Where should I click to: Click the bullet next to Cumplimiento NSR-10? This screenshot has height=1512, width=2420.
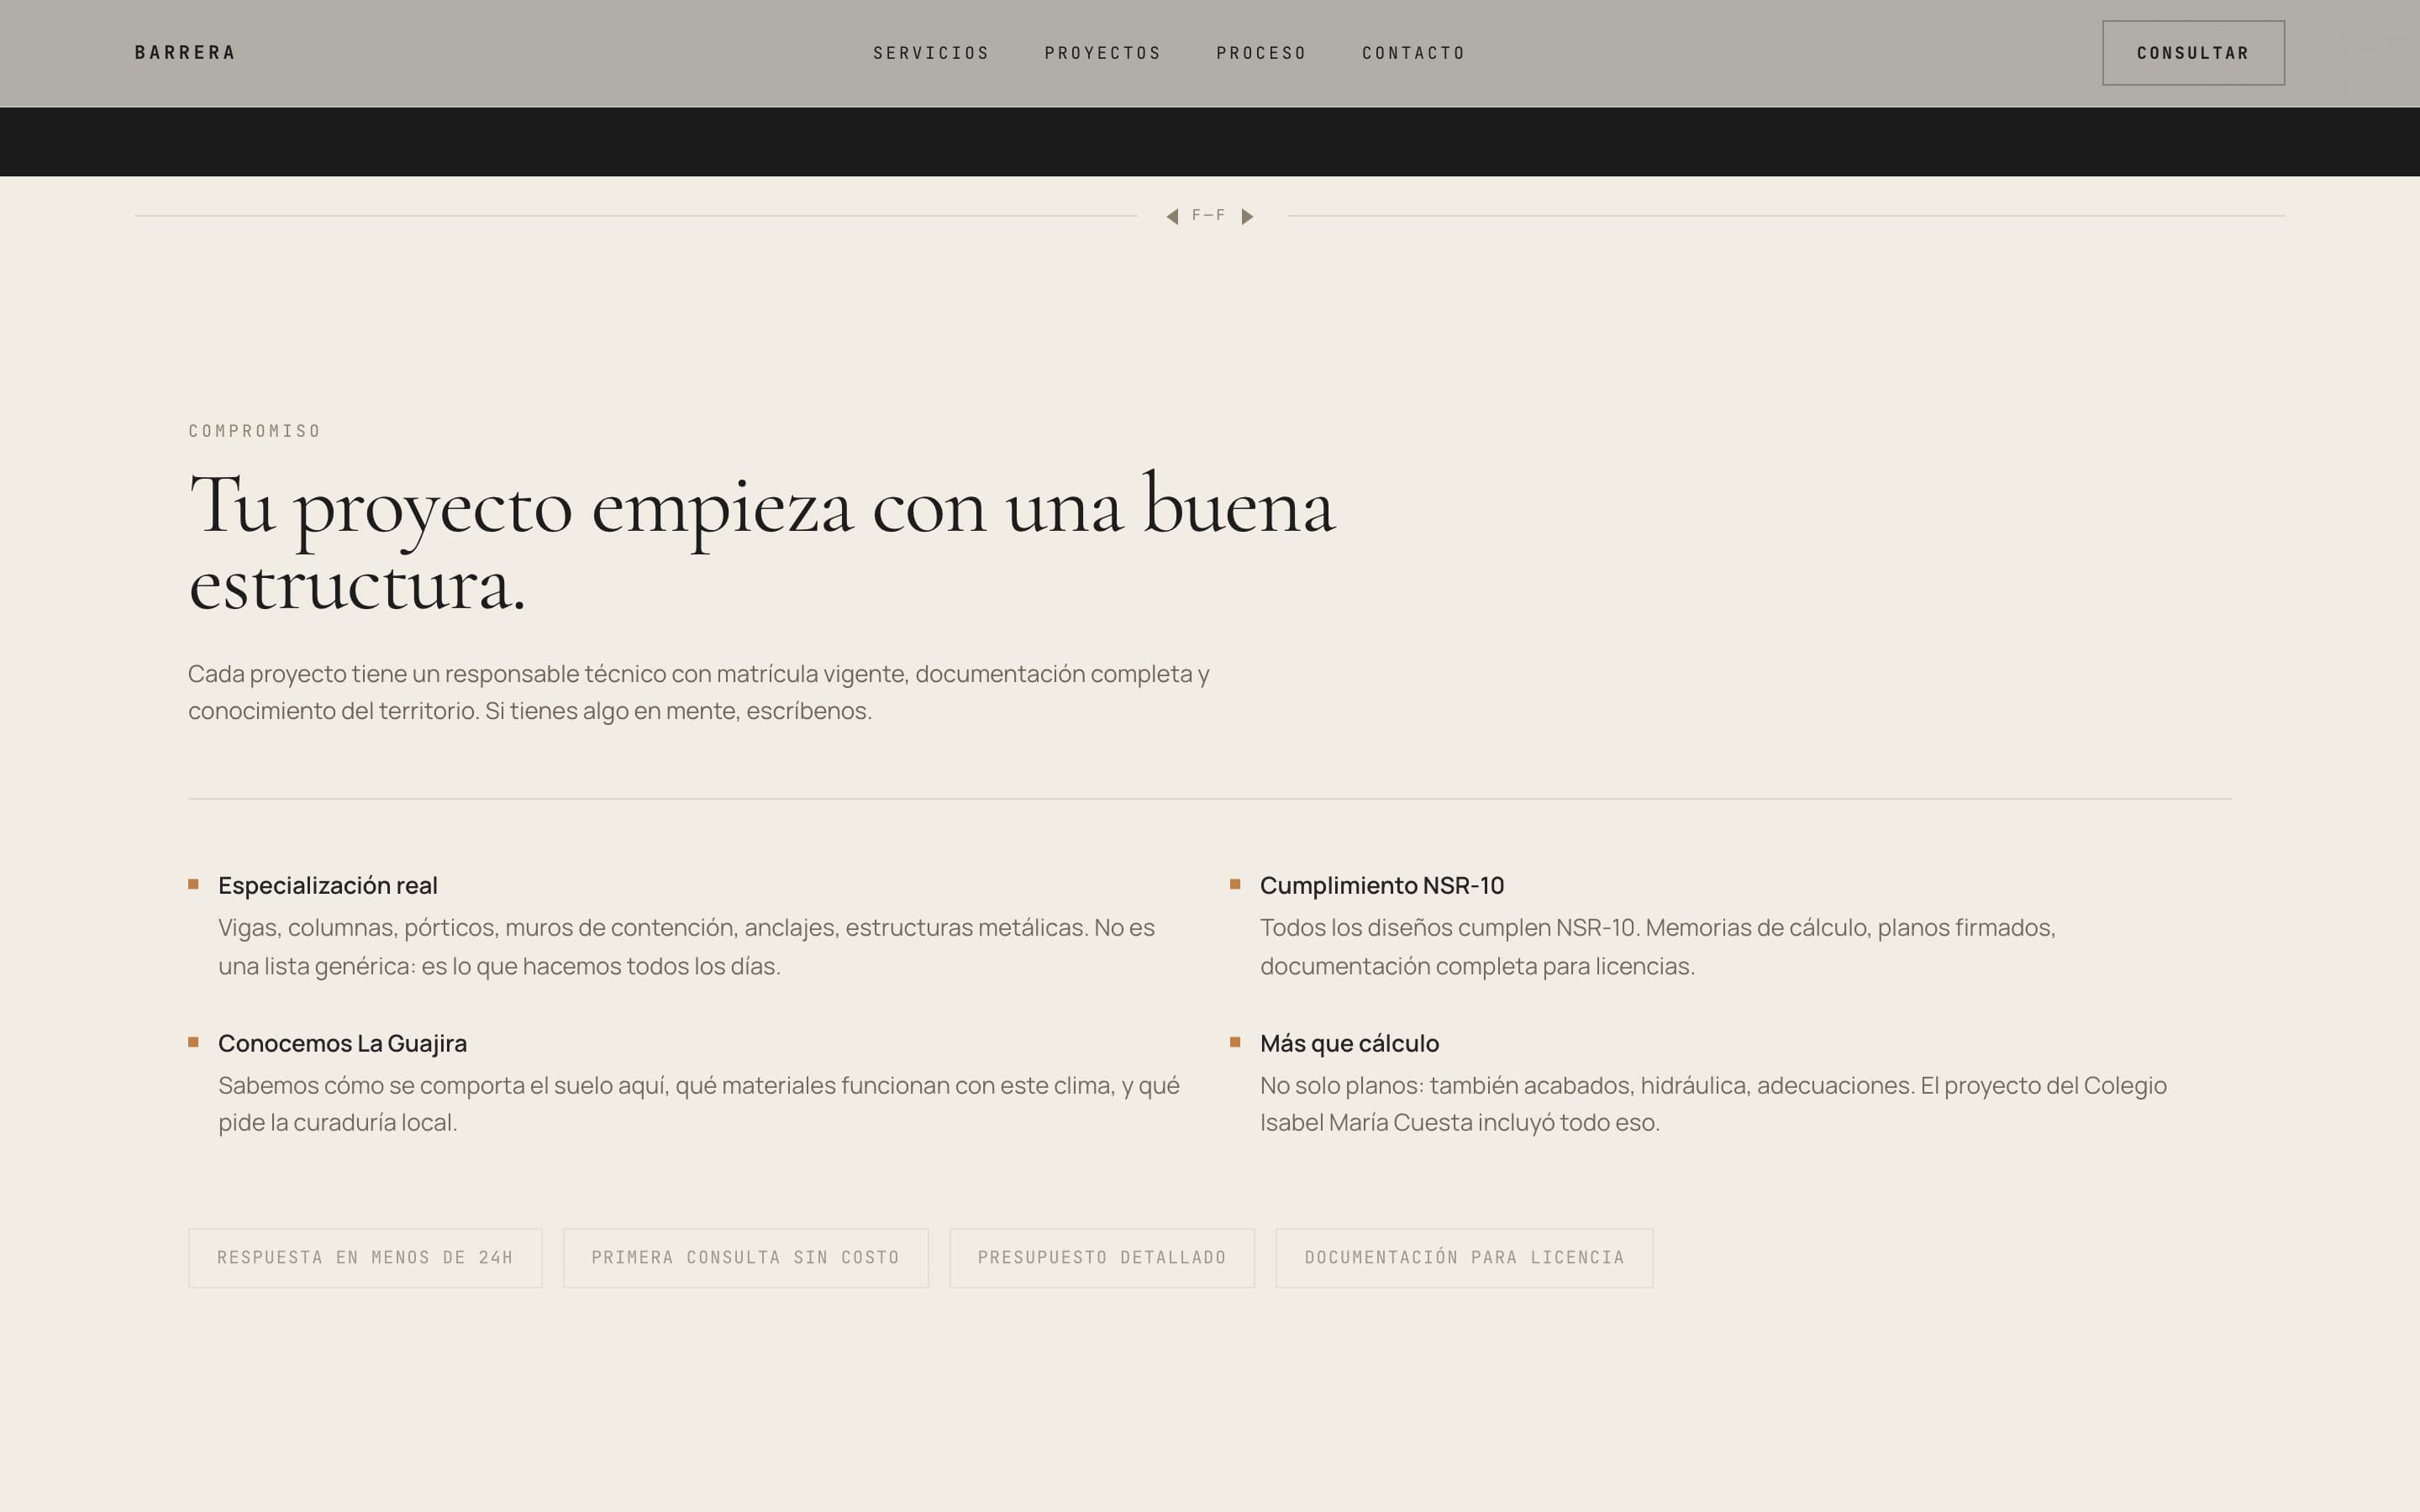(x=1235, y=884)
